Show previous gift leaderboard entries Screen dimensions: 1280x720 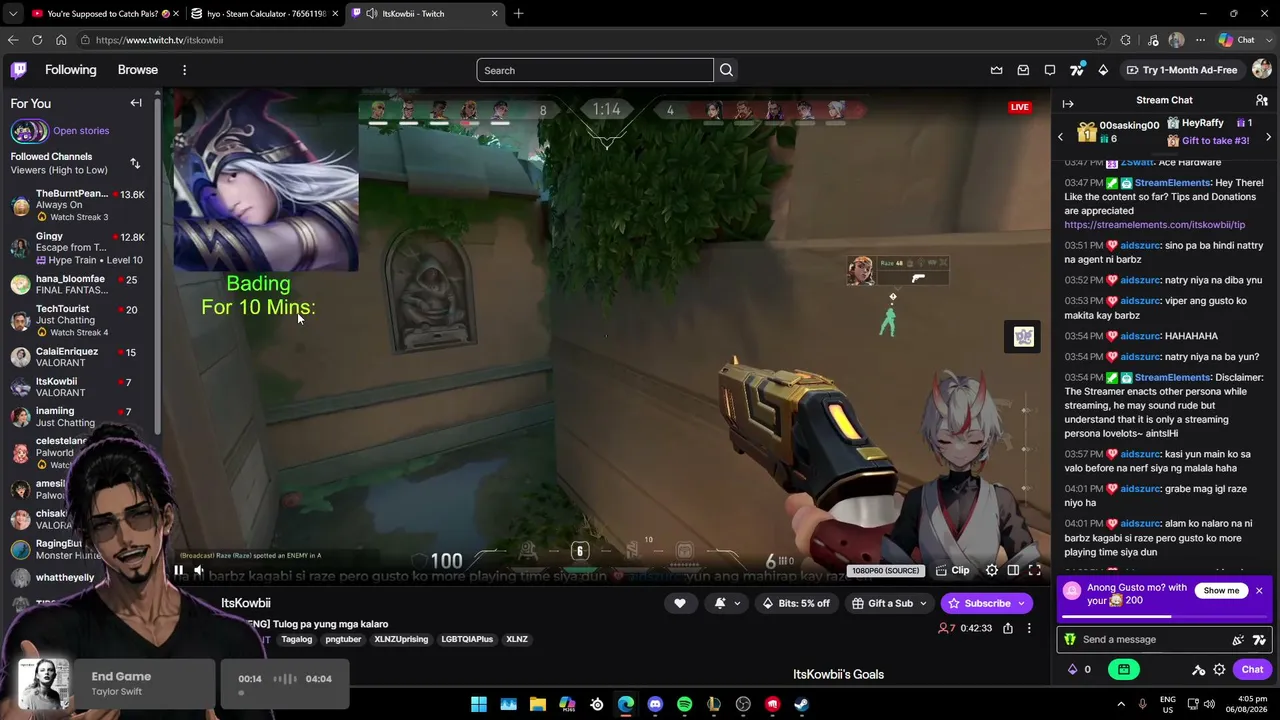tap(1061, 136)
